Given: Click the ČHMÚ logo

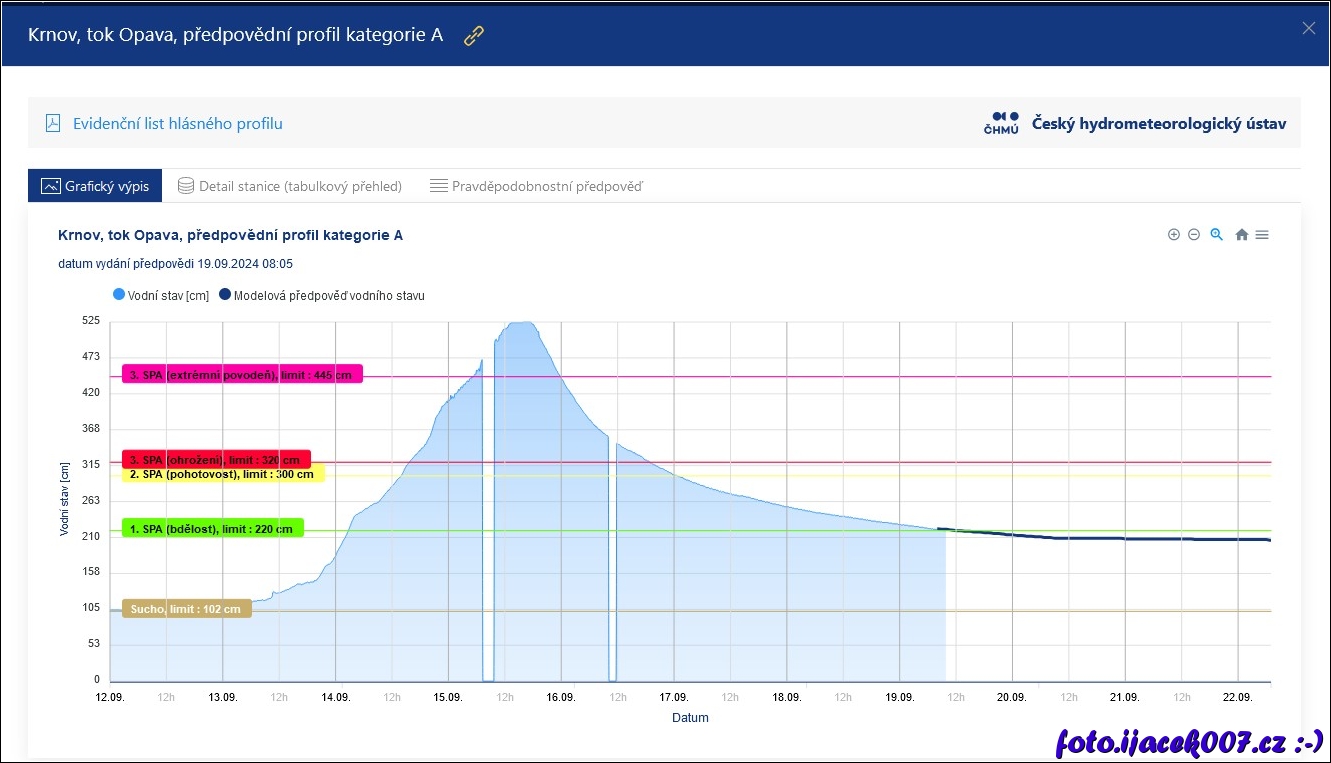Looking at the screenshot, I should click(1001, 123).
